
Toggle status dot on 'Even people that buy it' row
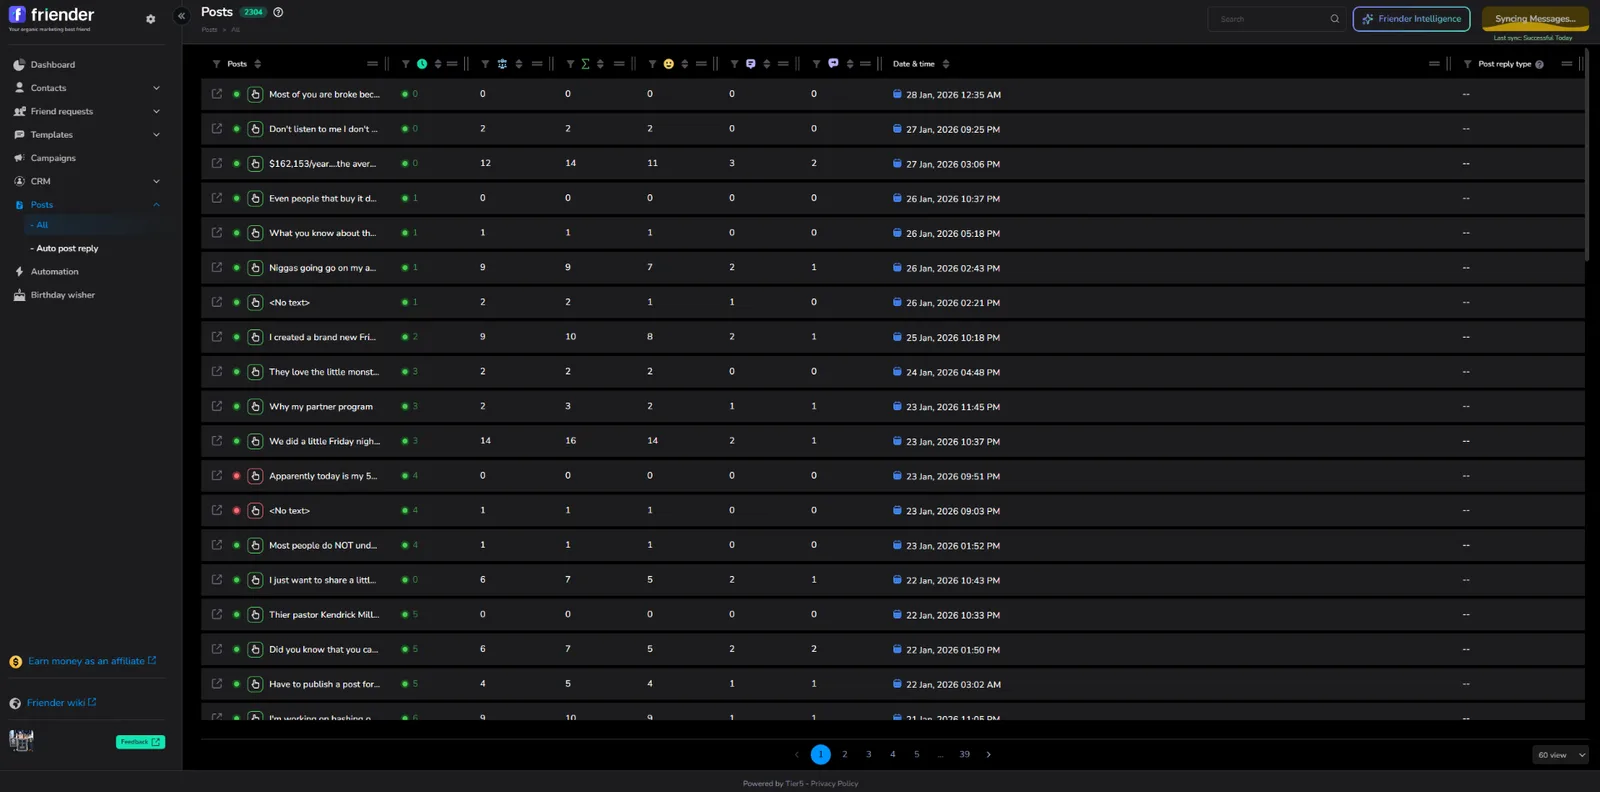pyautogui.click(x=237, y=198)
